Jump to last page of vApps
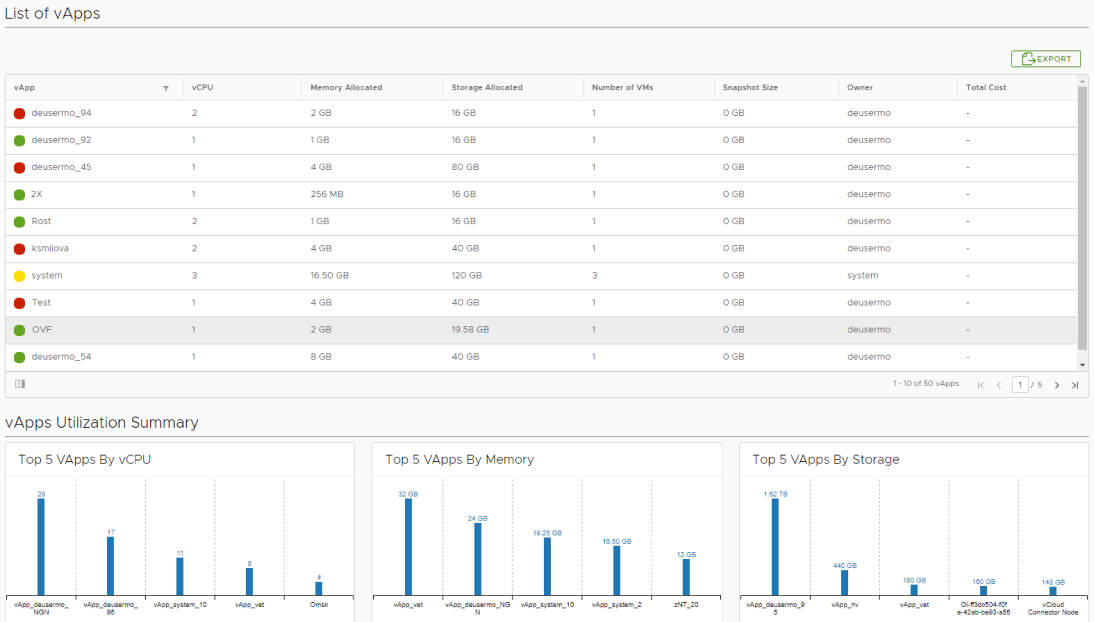Viewport: 1094px width, 622px height. (x=1075, y=385)
